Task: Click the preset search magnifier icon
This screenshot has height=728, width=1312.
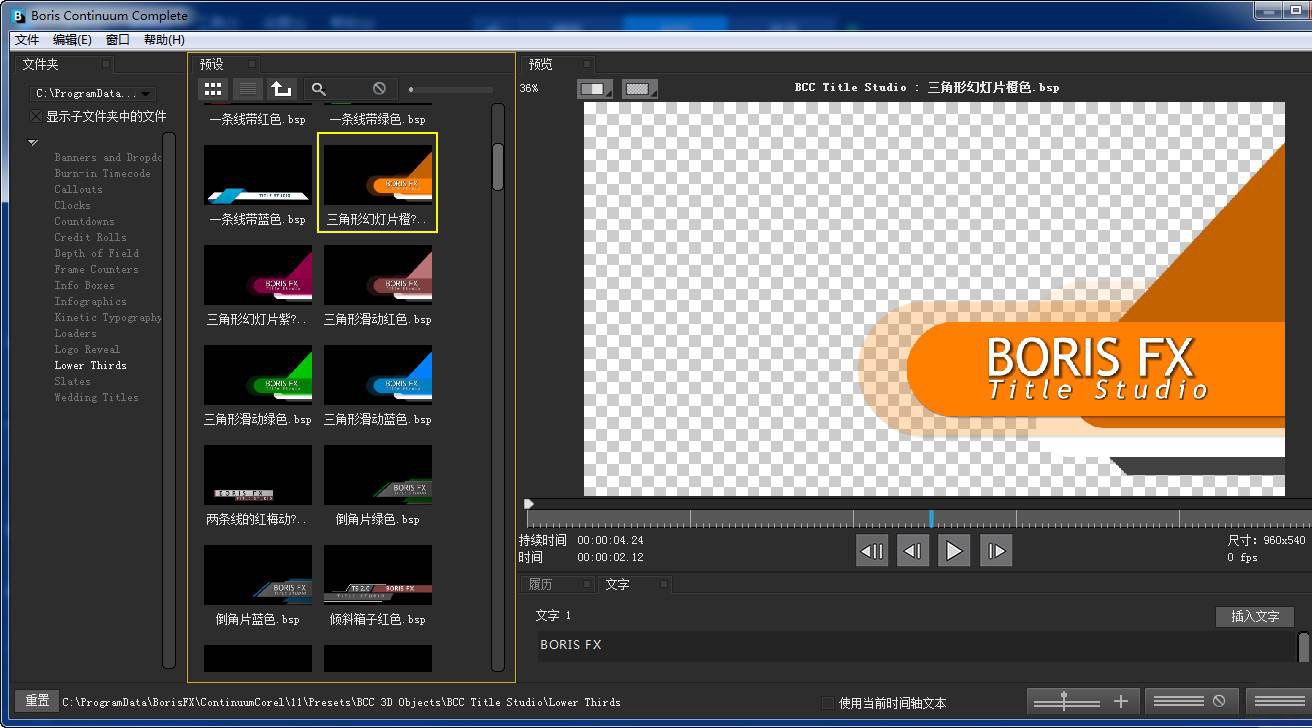Action: pos(318,89)
